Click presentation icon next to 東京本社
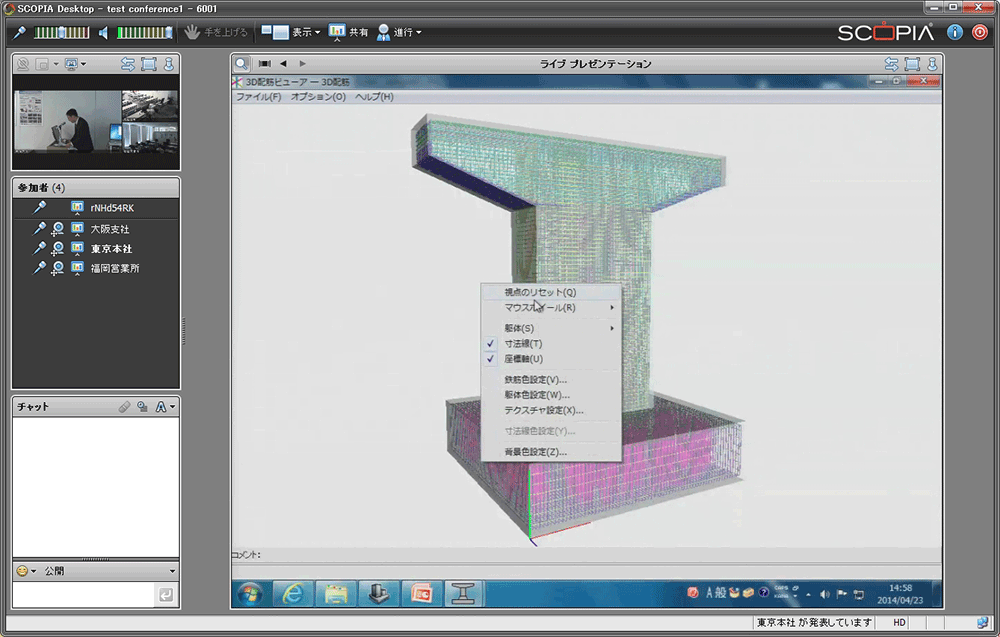This screenshot has height=637, width=1000. click(x=77, y=249)
